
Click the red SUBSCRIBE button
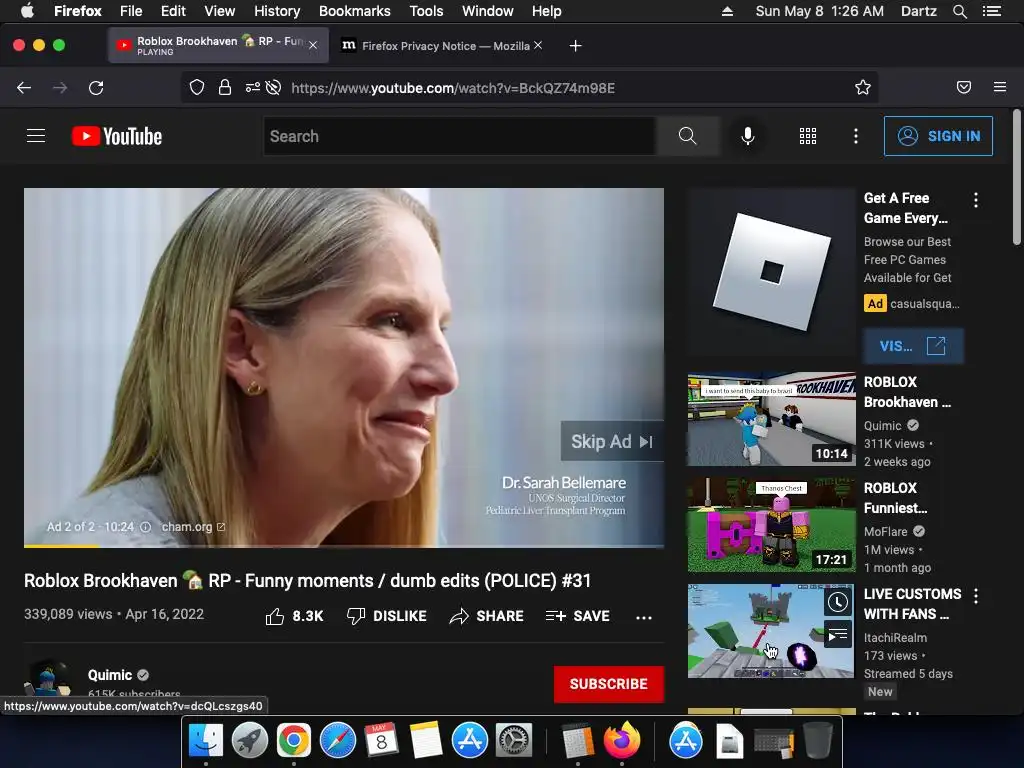pyautogui.click(x=609, y=684)
